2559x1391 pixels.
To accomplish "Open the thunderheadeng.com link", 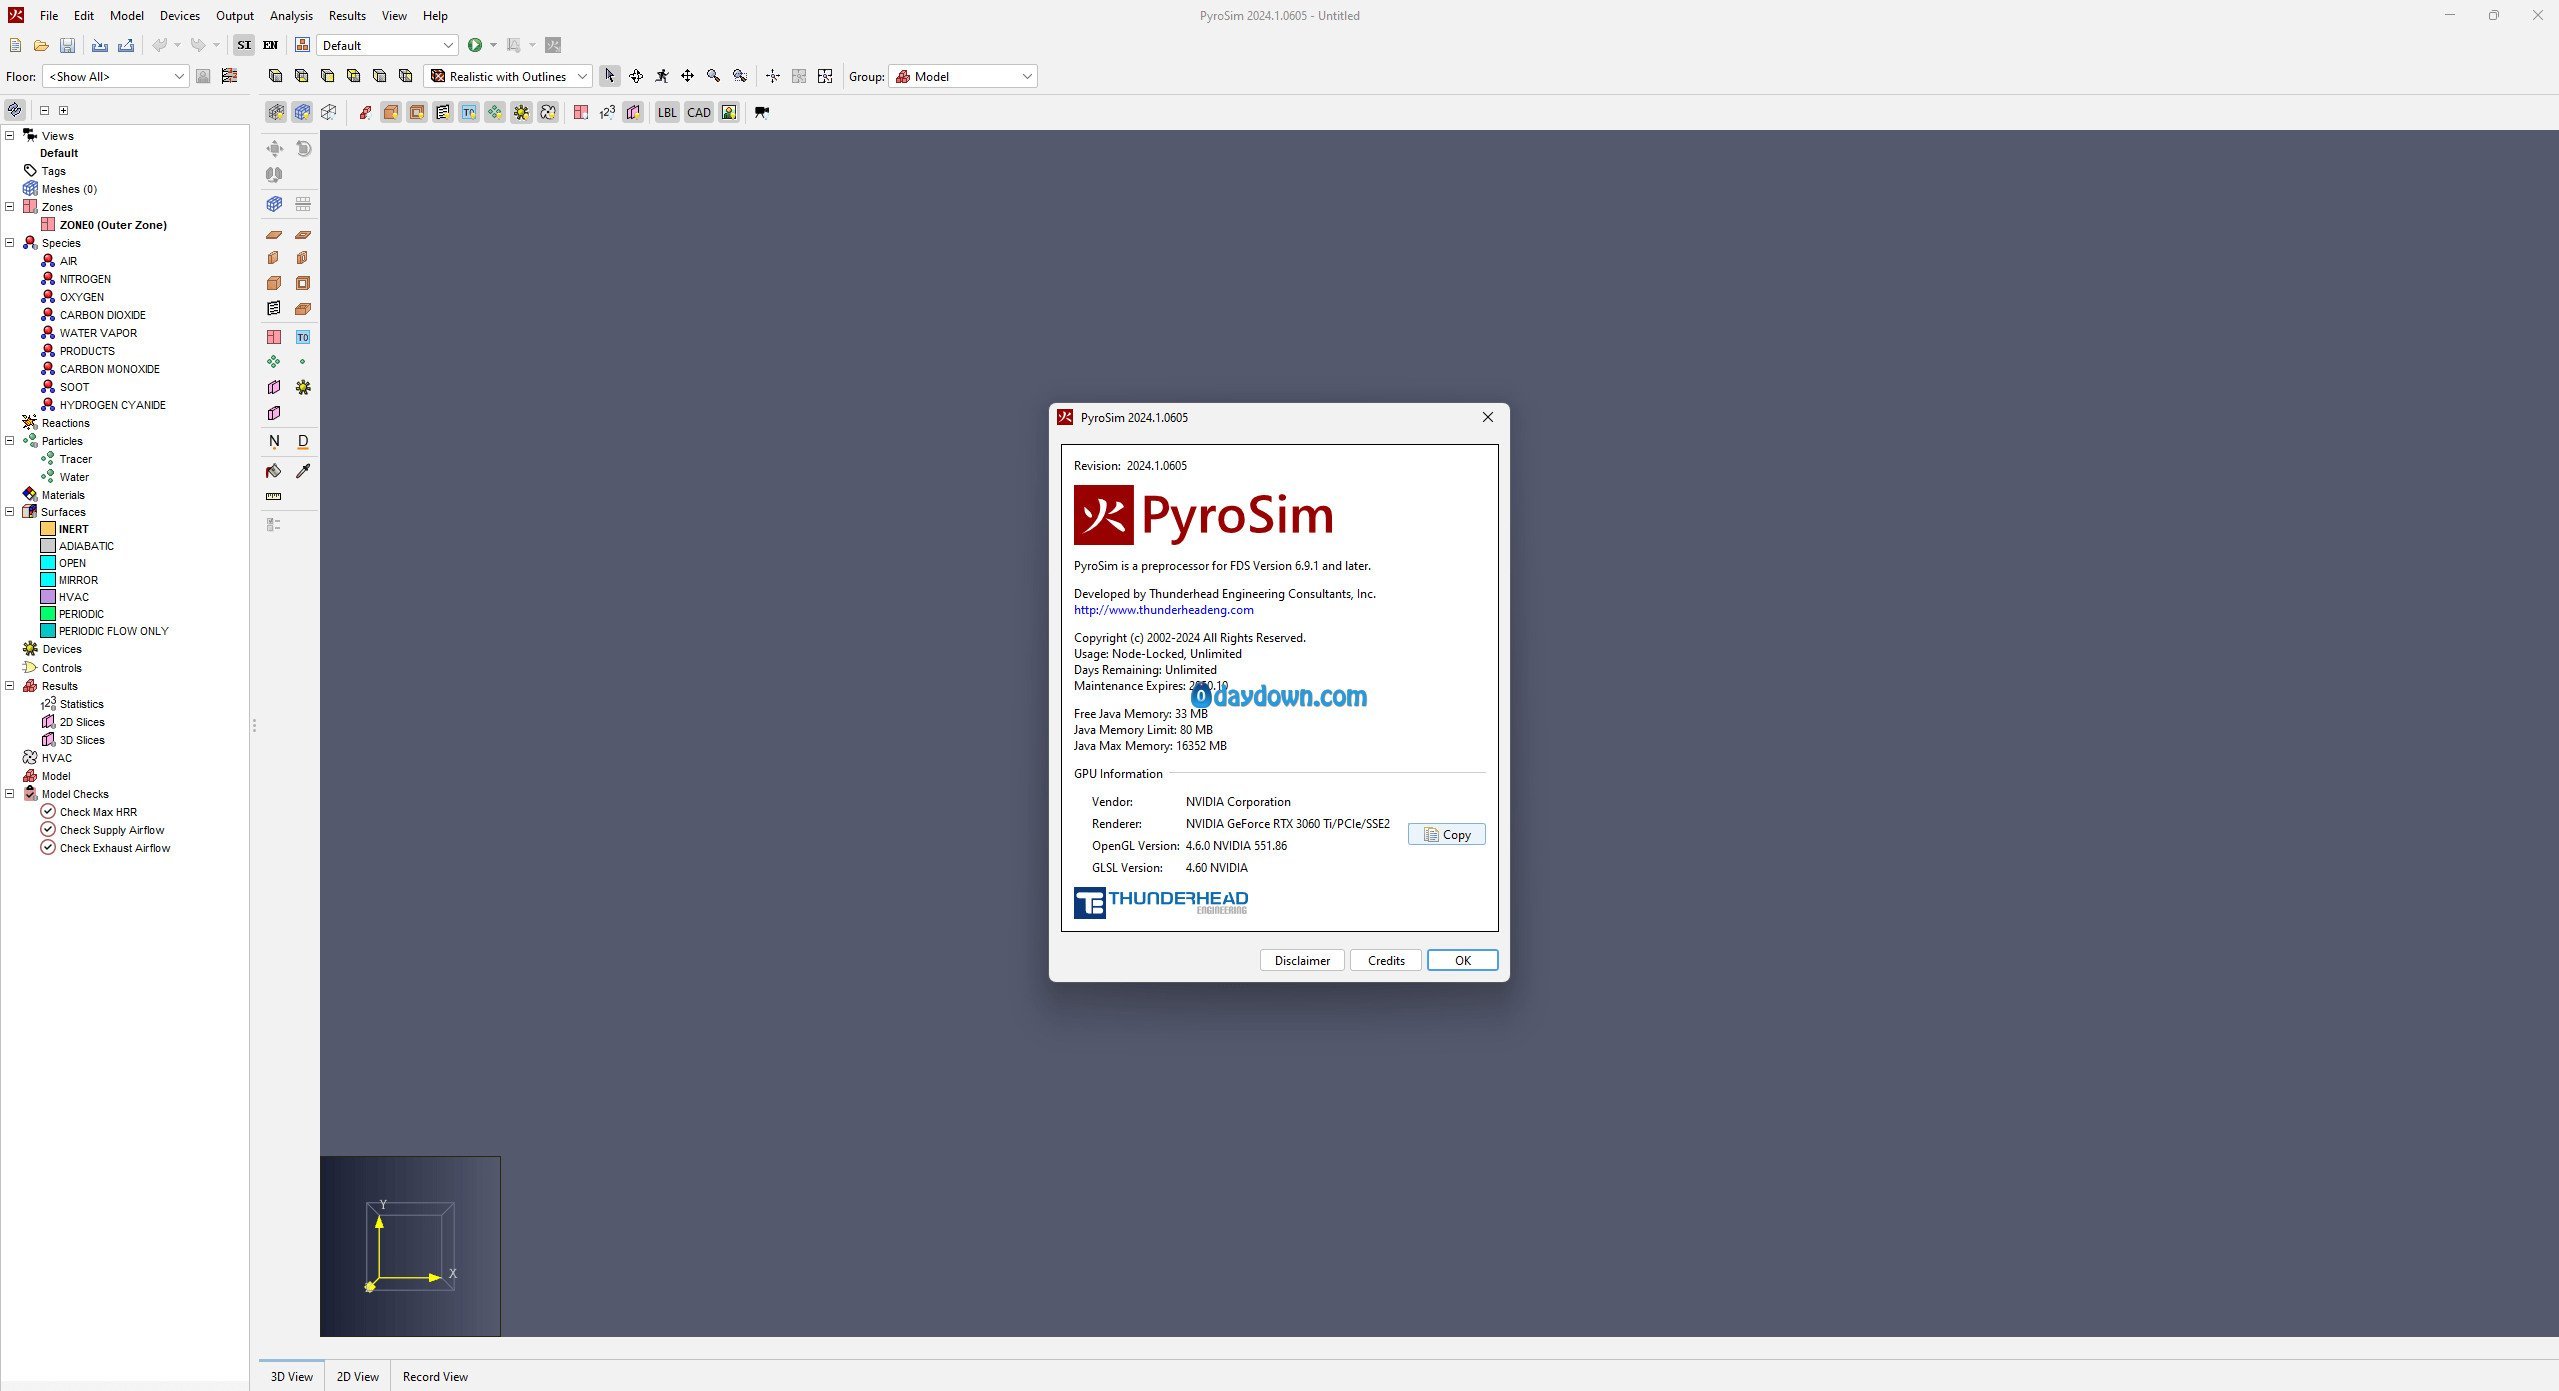I will coord(1163,609).
